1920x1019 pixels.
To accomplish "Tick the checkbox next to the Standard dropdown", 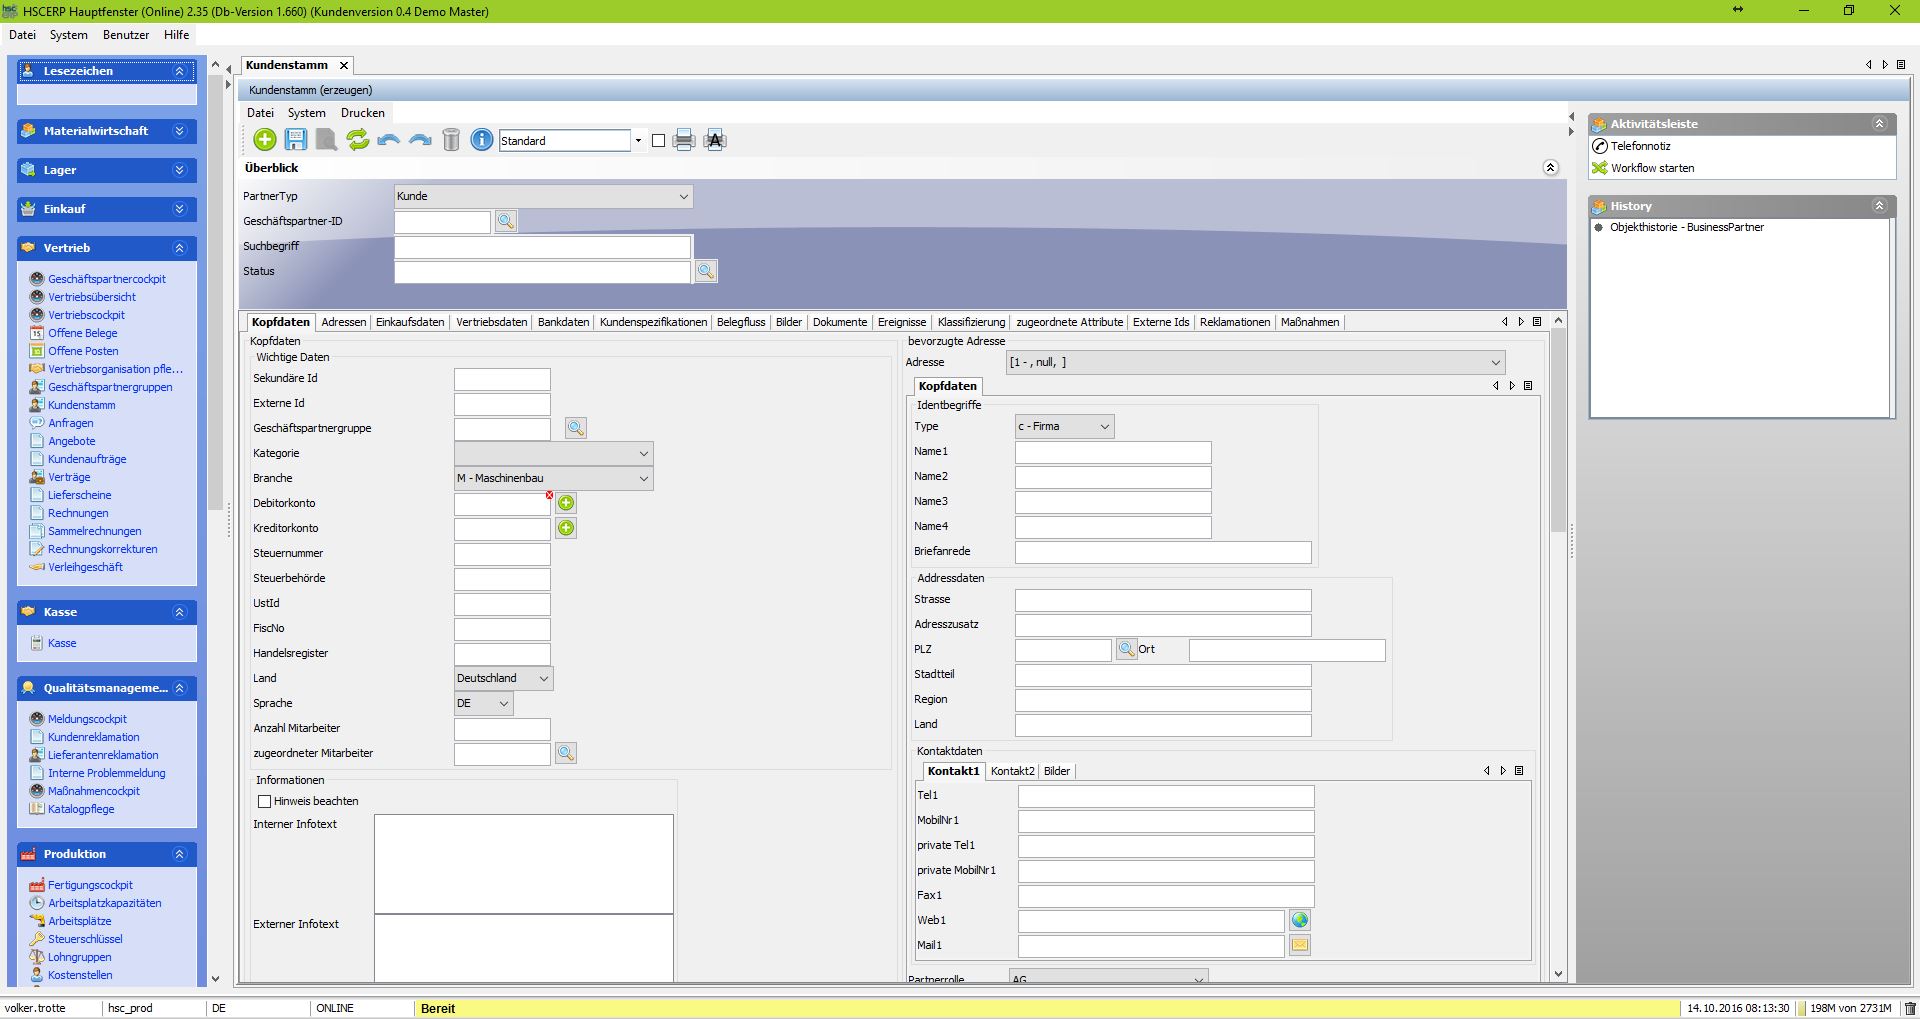I will coord(658,141).
